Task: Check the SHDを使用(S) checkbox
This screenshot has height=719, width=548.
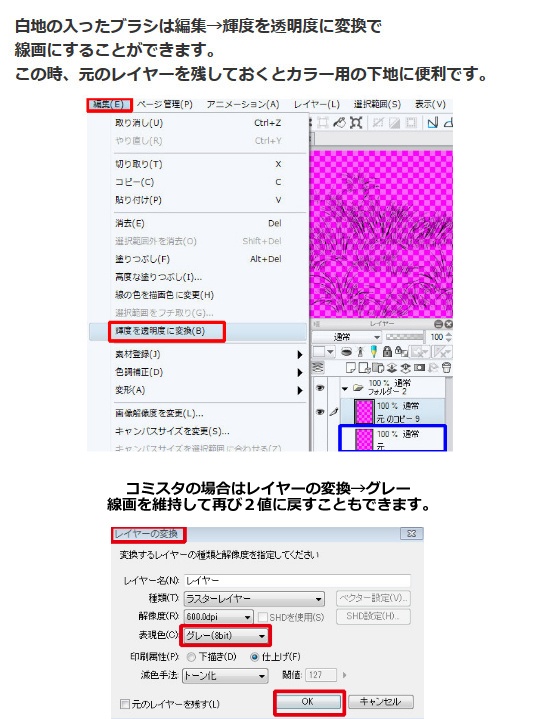Action: tap(263, 617)
